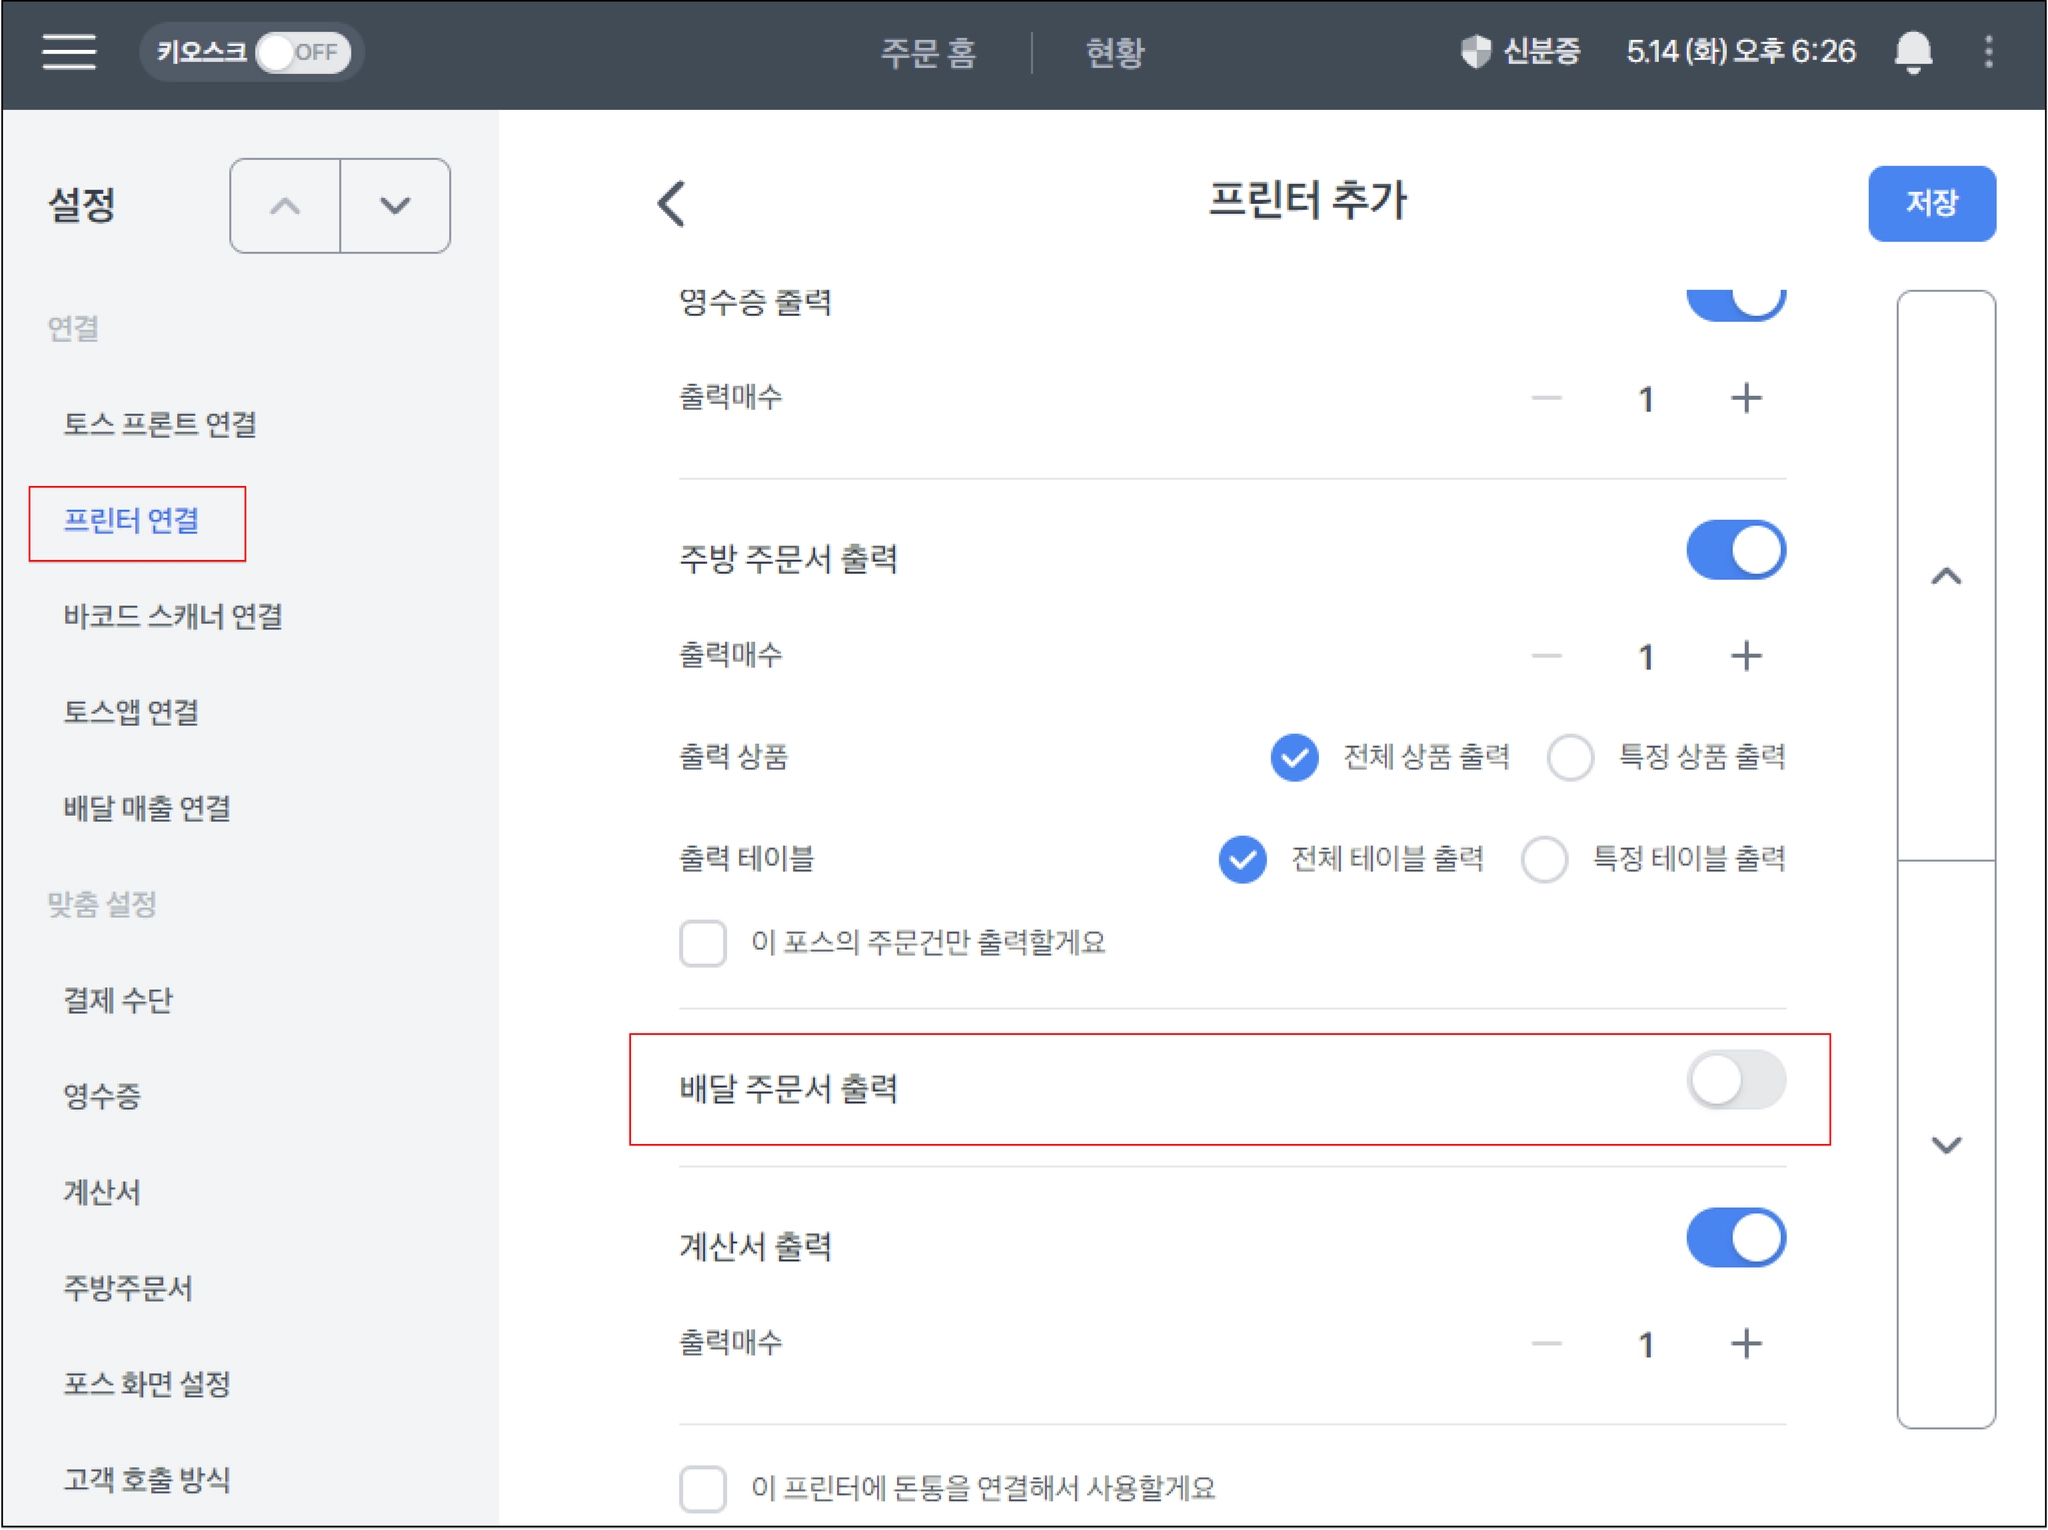The height and width of the screenshot is (1530, 2048).
Task: Click the blue 저장 button
Action: (x=1931, y=204)
